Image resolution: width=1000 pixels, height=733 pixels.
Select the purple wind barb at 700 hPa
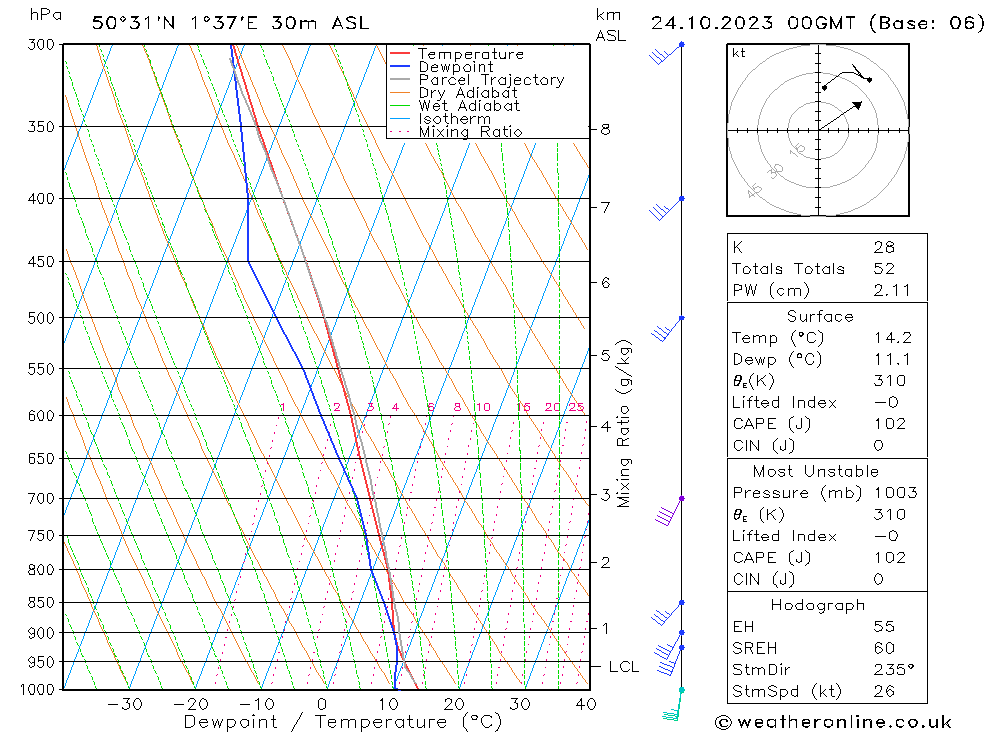670,511
